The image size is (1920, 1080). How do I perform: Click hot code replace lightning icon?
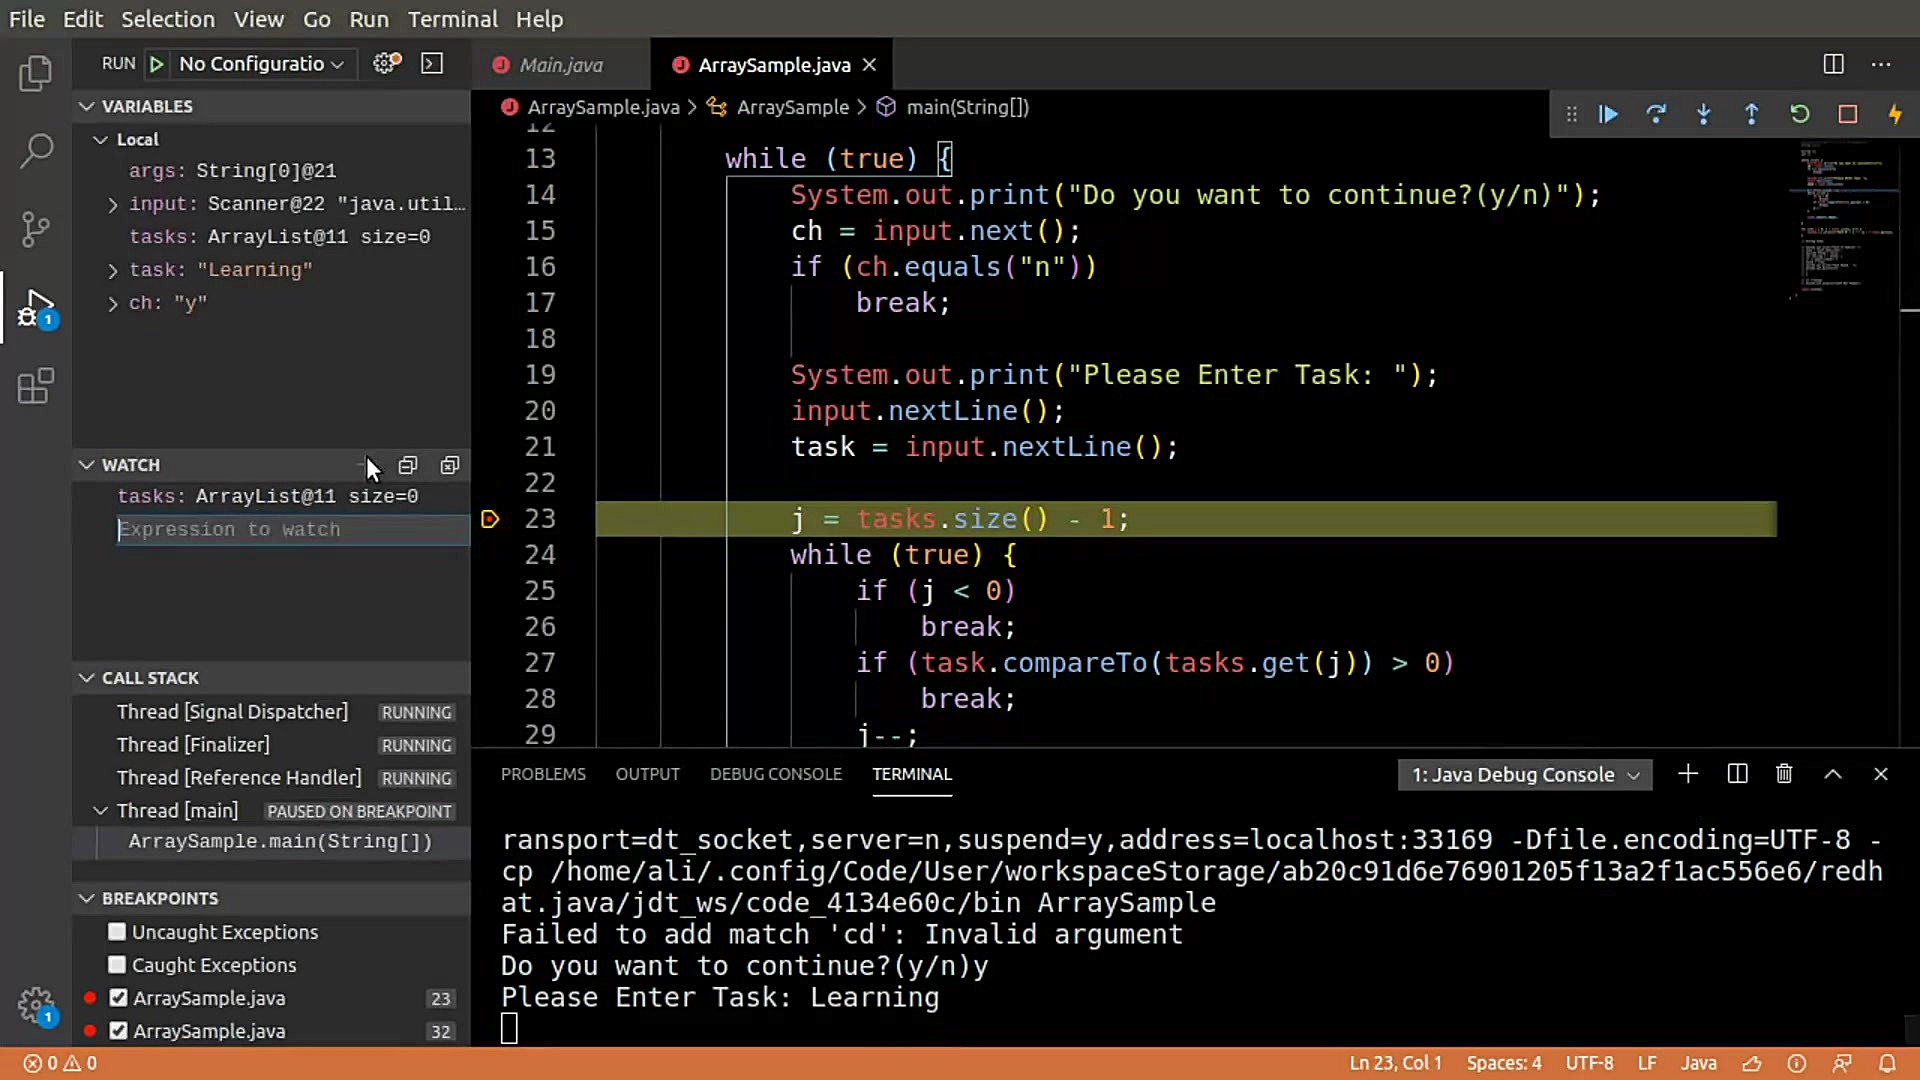(1895, 115)
